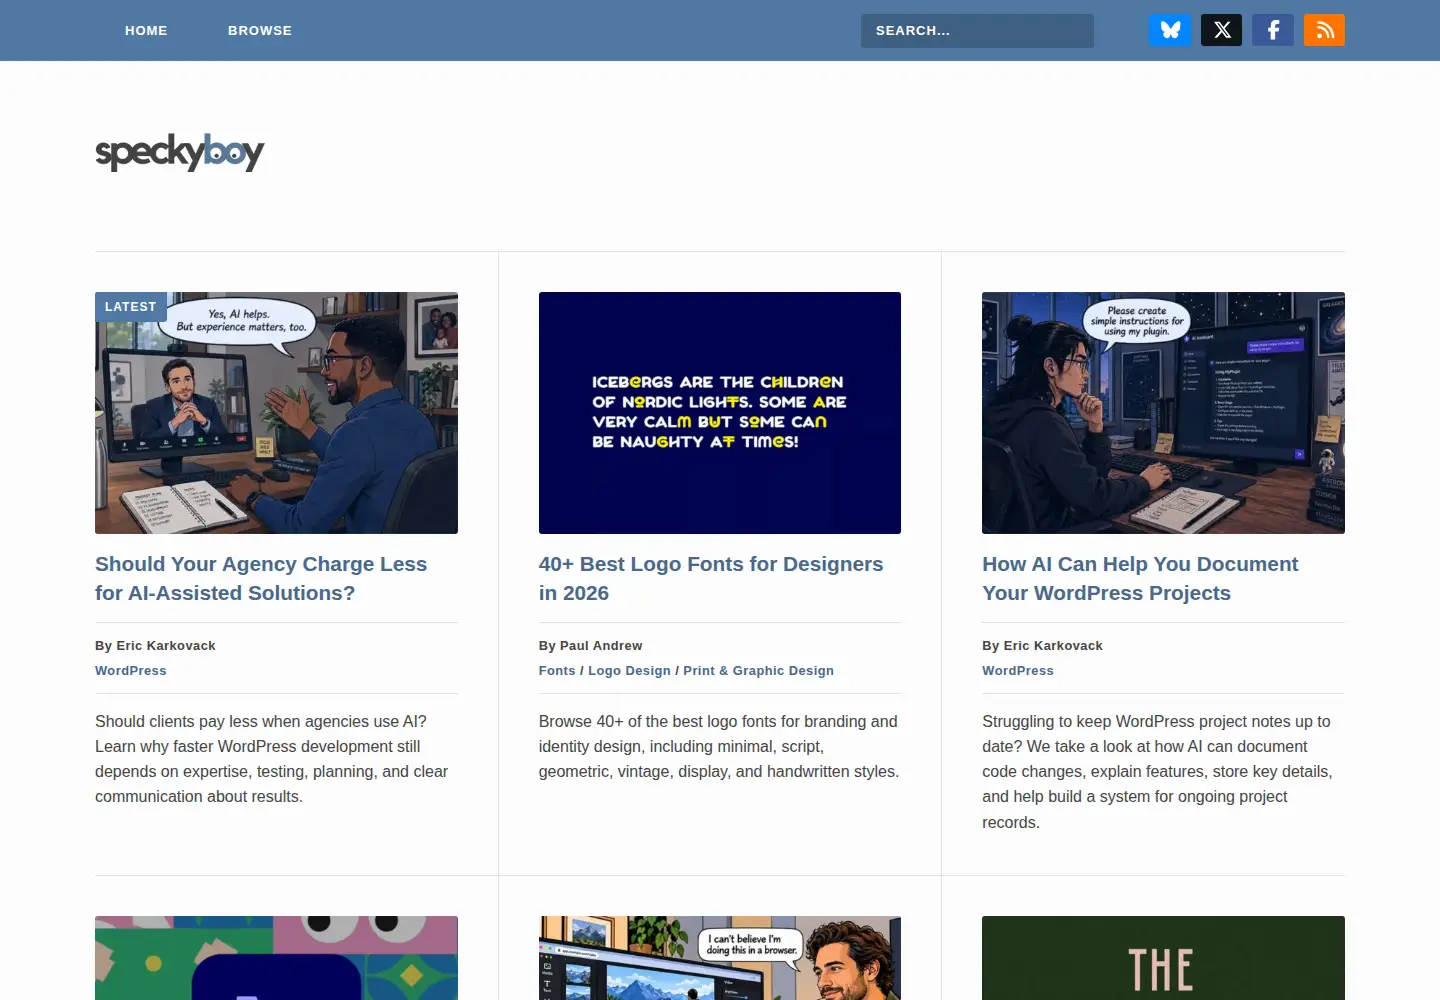Click the colorful googly-eyes thumbnail
Viewport: 1440px width, 1000px height.
[x=276, y=958]
